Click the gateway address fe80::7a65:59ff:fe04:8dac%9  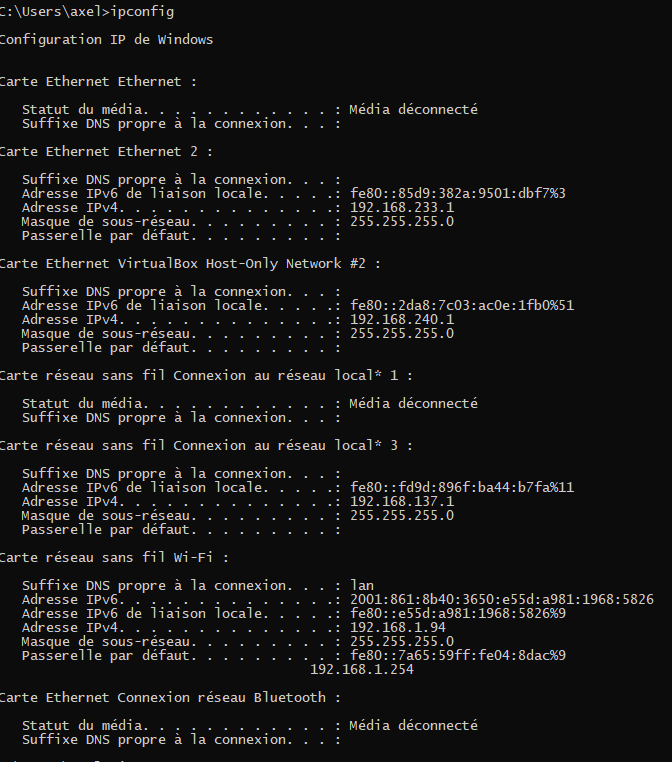point(458,655)
